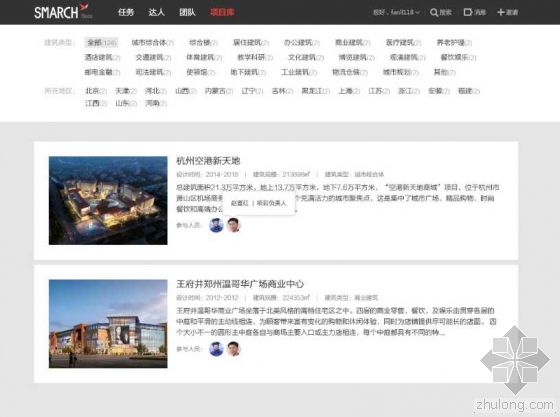Open the 杭州空港新天地 aerial thumbnail

click(108, 200)
